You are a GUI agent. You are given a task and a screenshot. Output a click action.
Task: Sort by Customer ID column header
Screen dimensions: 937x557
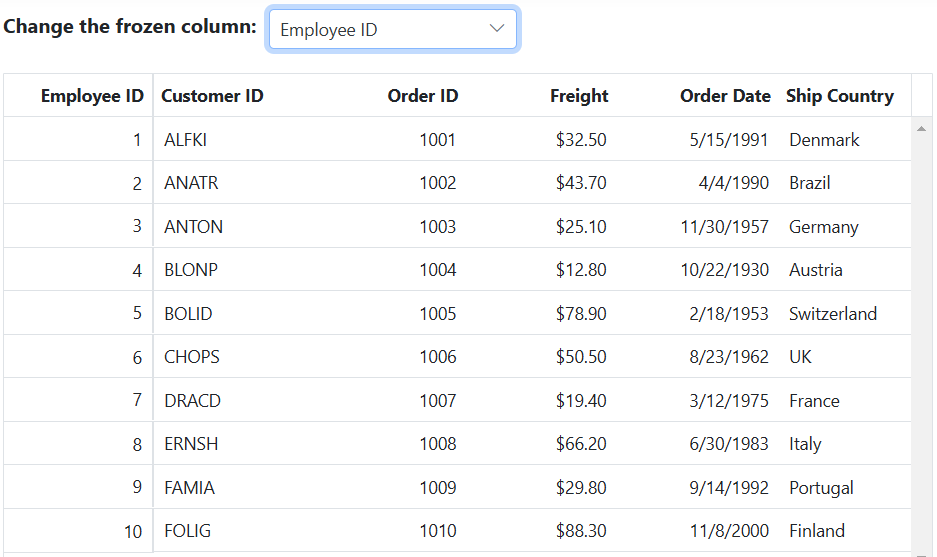212,96
